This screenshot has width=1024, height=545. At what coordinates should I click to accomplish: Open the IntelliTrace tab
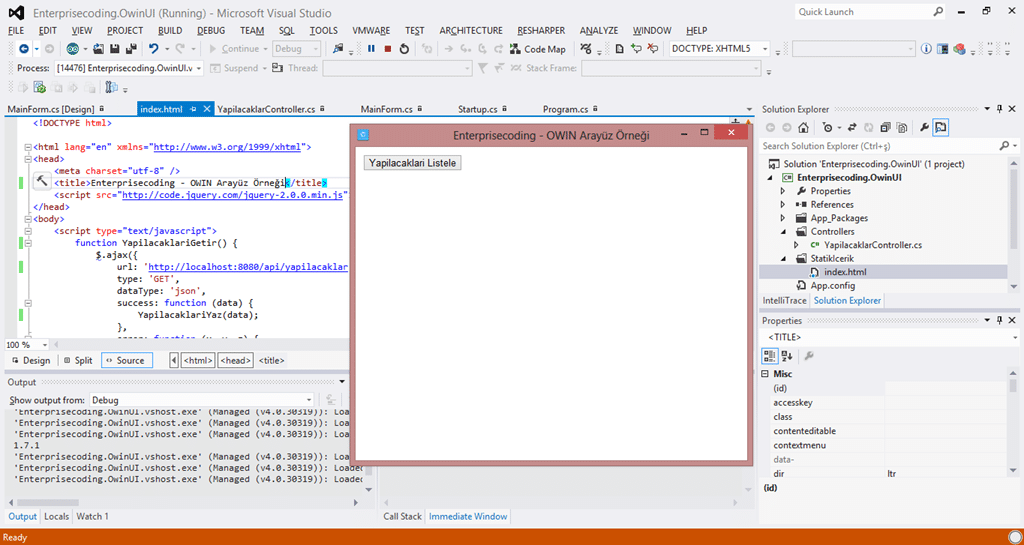coord(784,300)
